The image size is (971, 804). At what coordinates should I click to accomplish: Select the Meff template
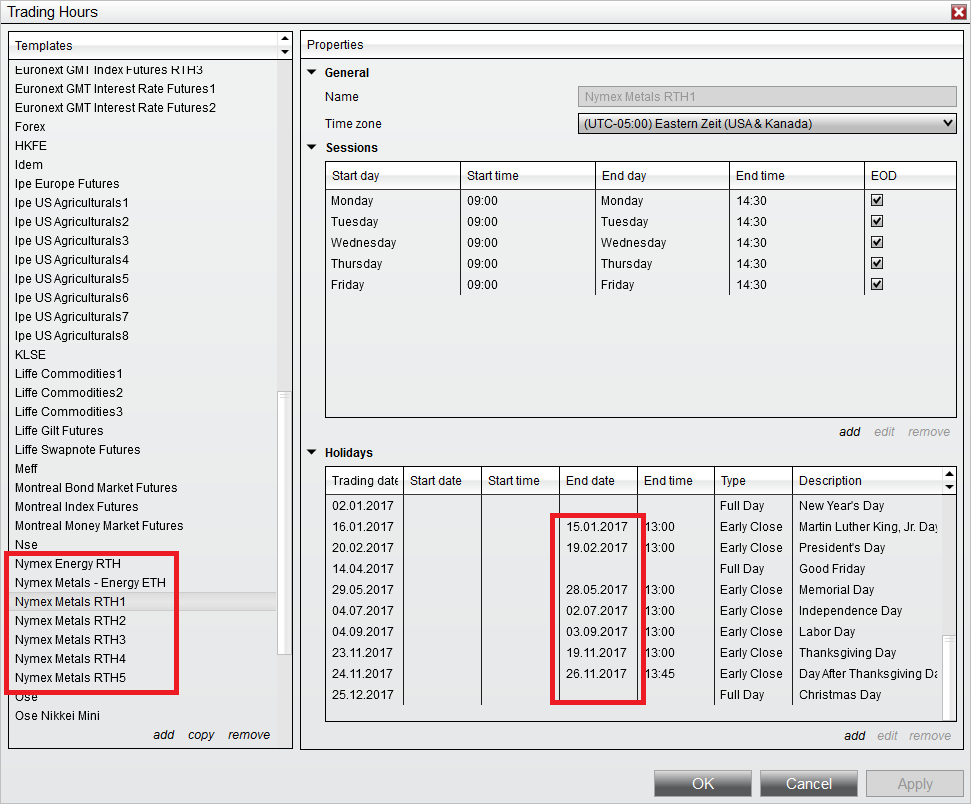26,469
